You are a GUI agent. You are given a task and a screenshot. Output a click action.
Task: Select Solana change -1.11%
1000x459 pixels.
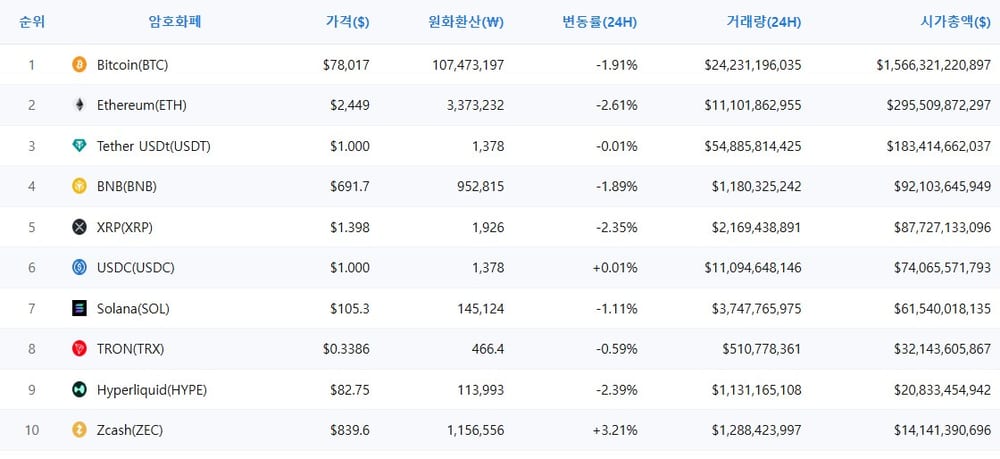pos(616,309)
